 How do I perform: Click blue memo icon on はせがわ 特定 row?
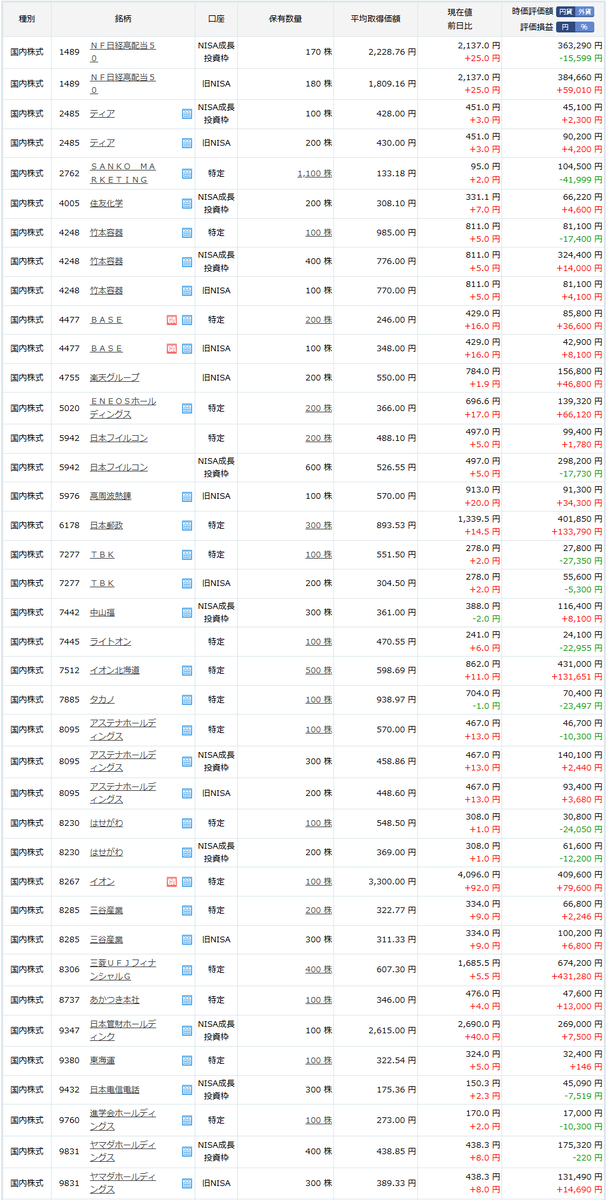[x=187, y=823]
